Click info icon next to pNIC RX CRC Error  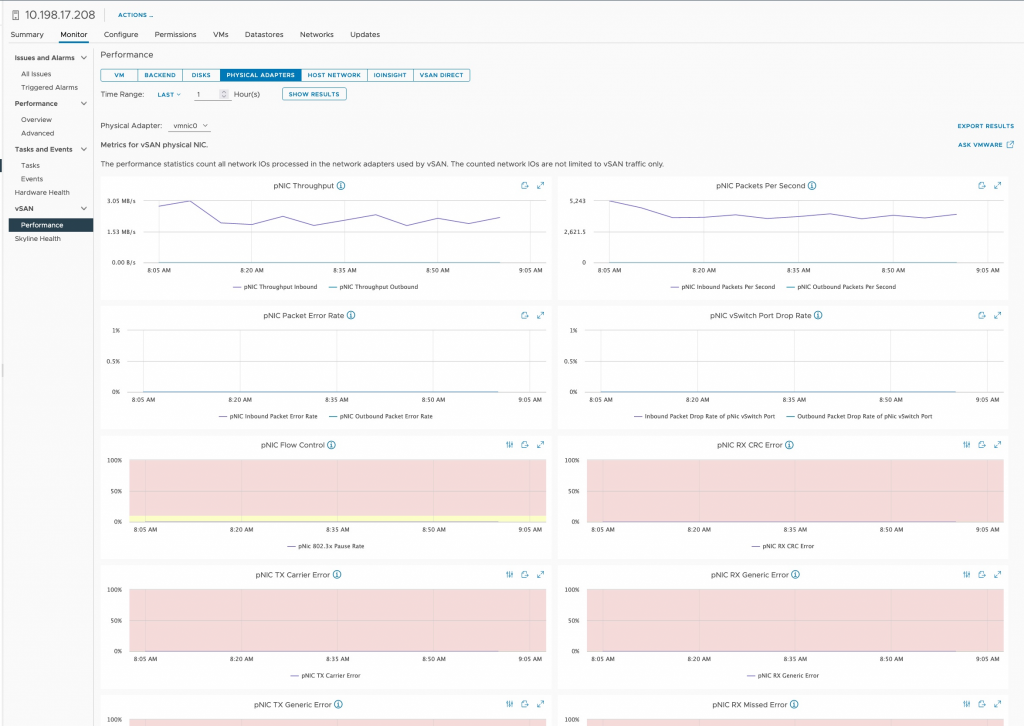tap(790, 445)
